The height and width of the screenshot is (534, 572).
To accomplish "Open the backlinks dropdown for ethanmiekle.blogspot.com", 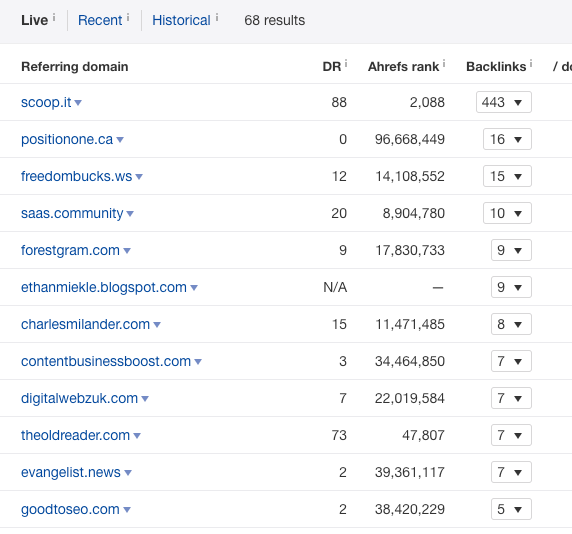I will (511, 287).
